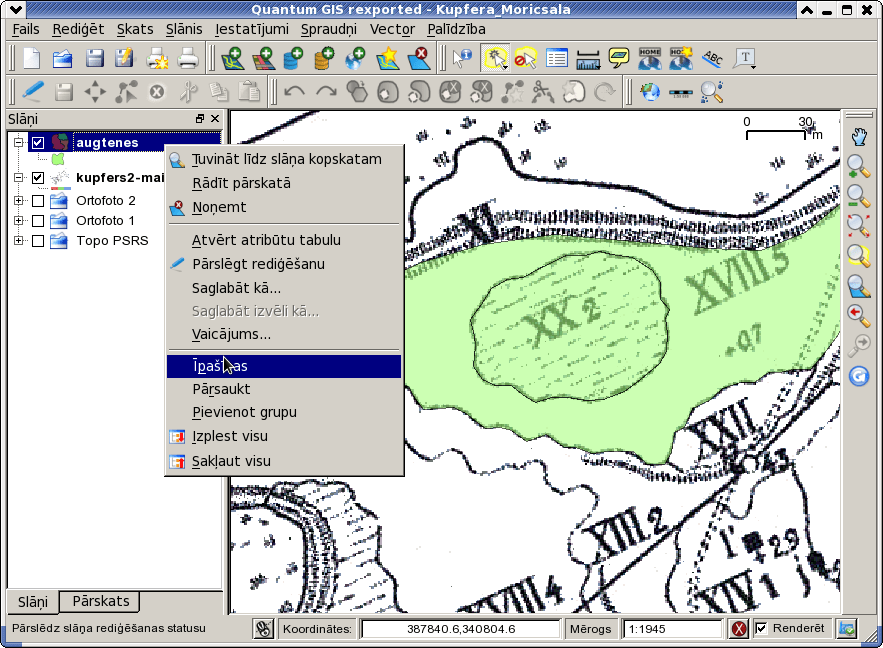Viewport: 883px width, 648px height.
Task: Enable the Ortofoto 2 group checkbox
Action: [38, 200]
